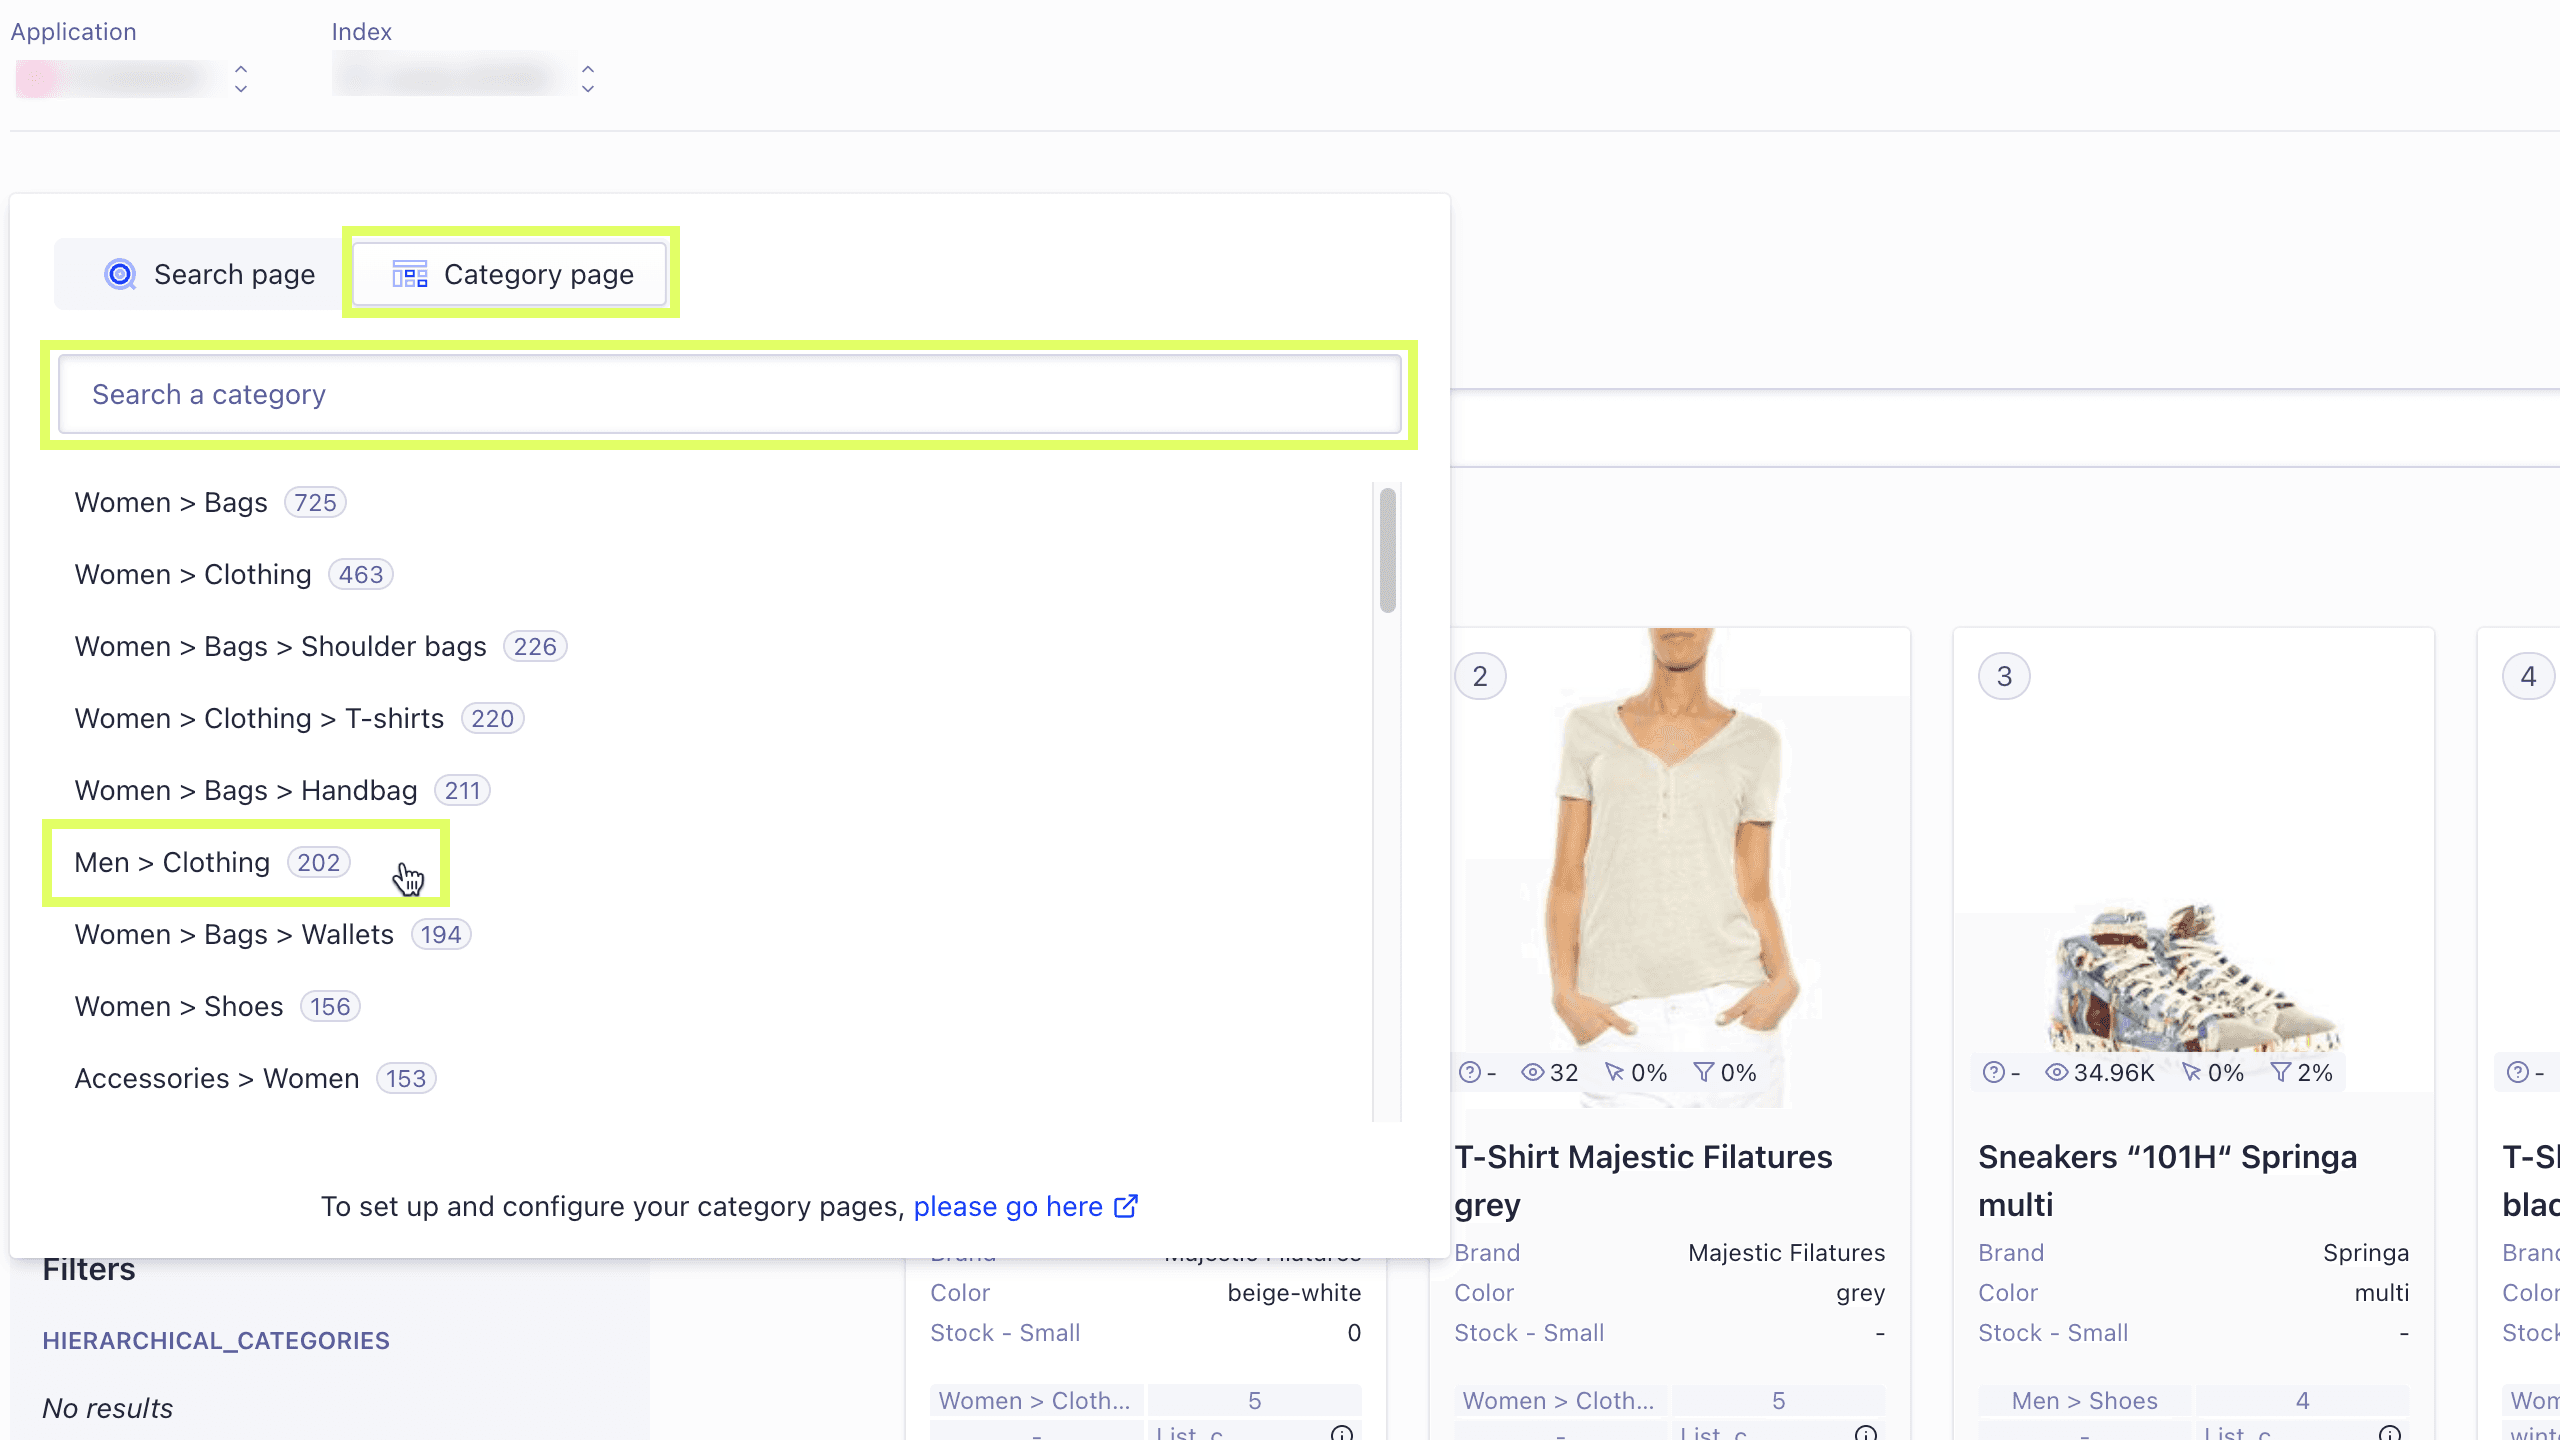Click the 725 count badge

(x=315, y=502)
